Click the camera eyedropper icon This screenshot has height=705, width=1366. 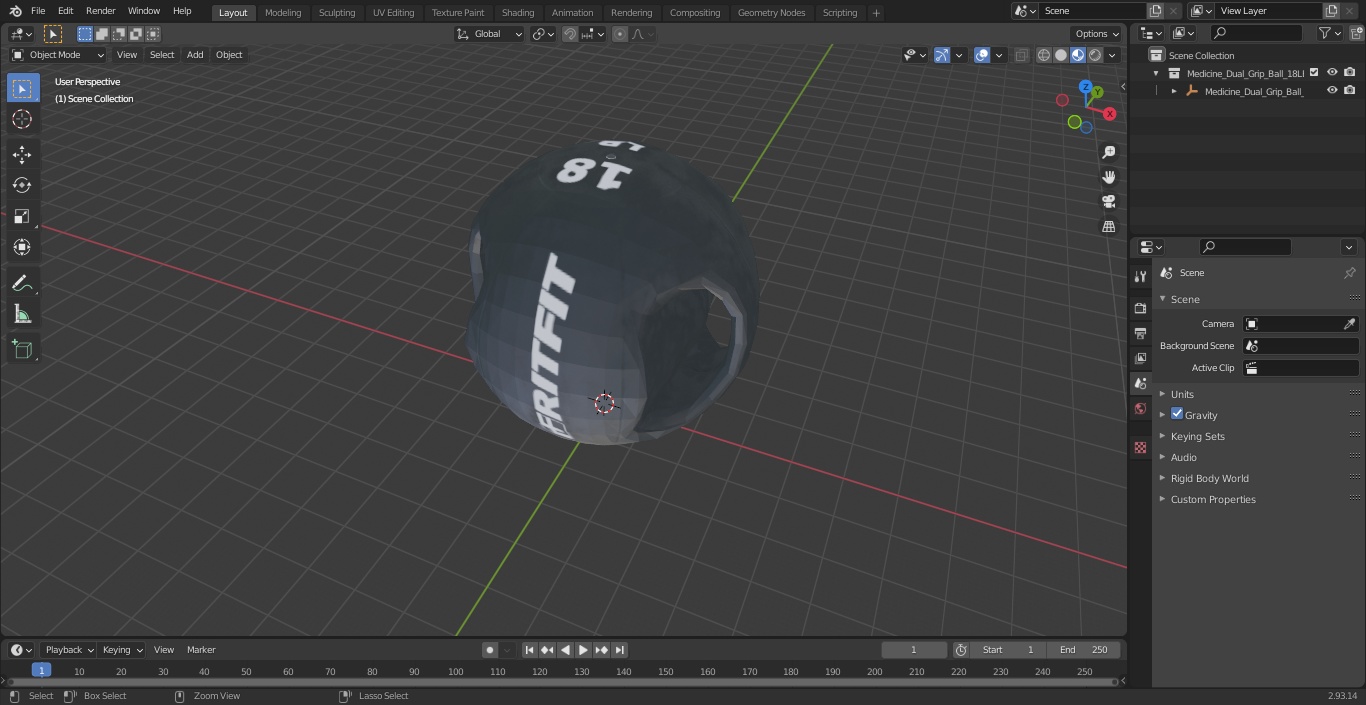[x=1349, y=324]
